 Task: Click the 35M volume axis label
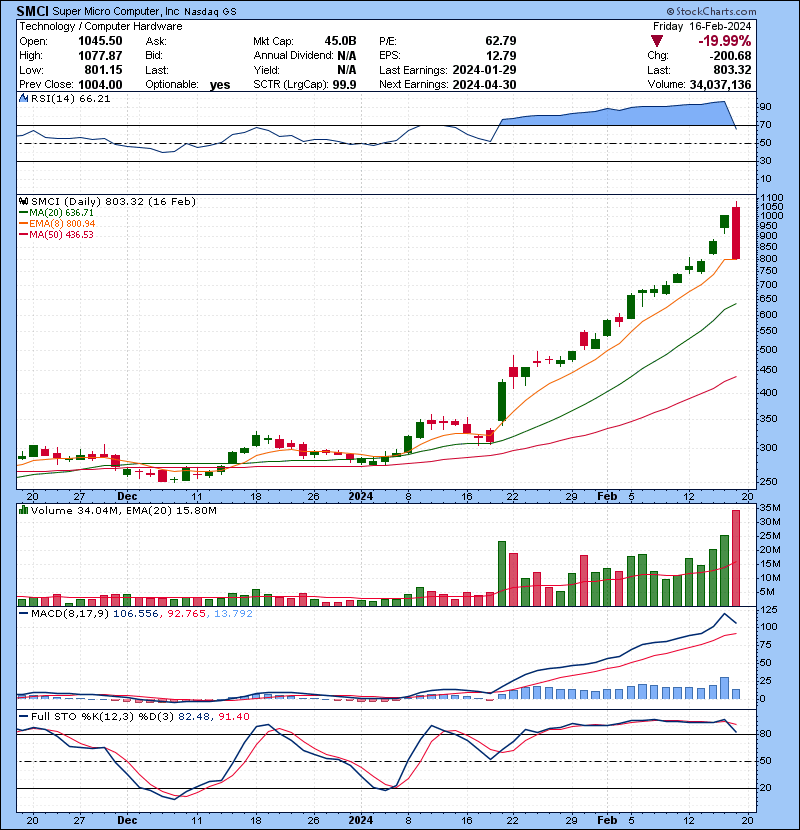(770, 508)
